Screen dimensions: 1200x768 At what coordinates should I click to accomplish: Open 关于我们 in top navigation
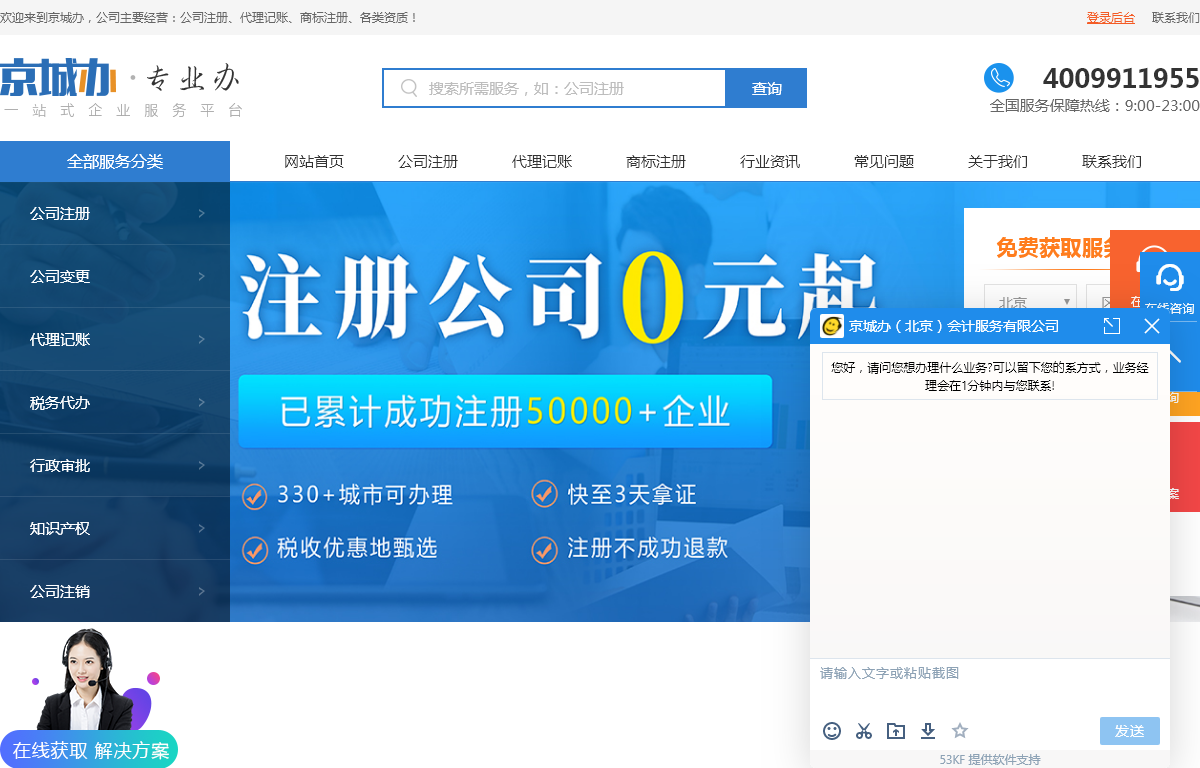coord(998,161)
